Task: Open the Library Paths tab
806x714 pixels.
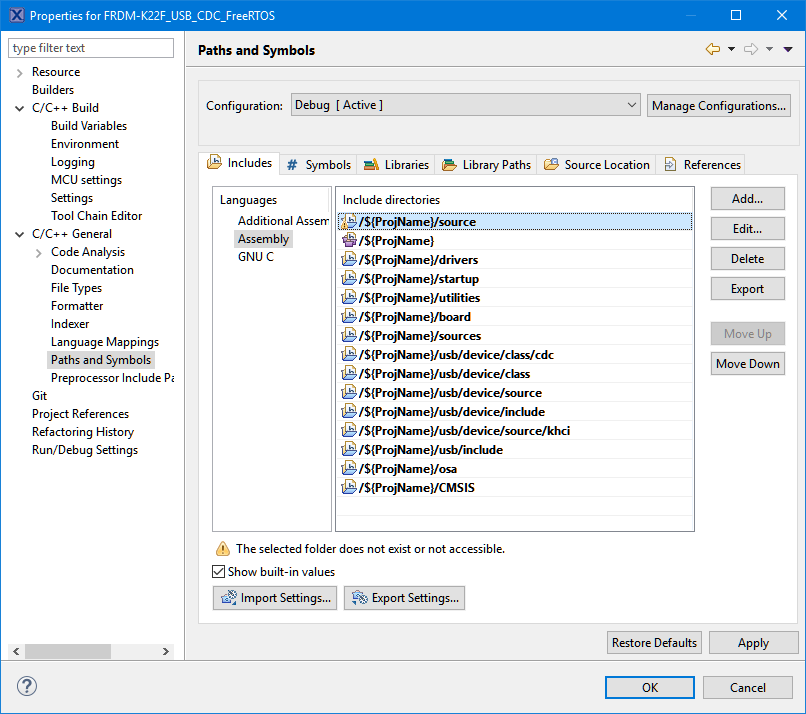Action: click(x=486, y=165)
